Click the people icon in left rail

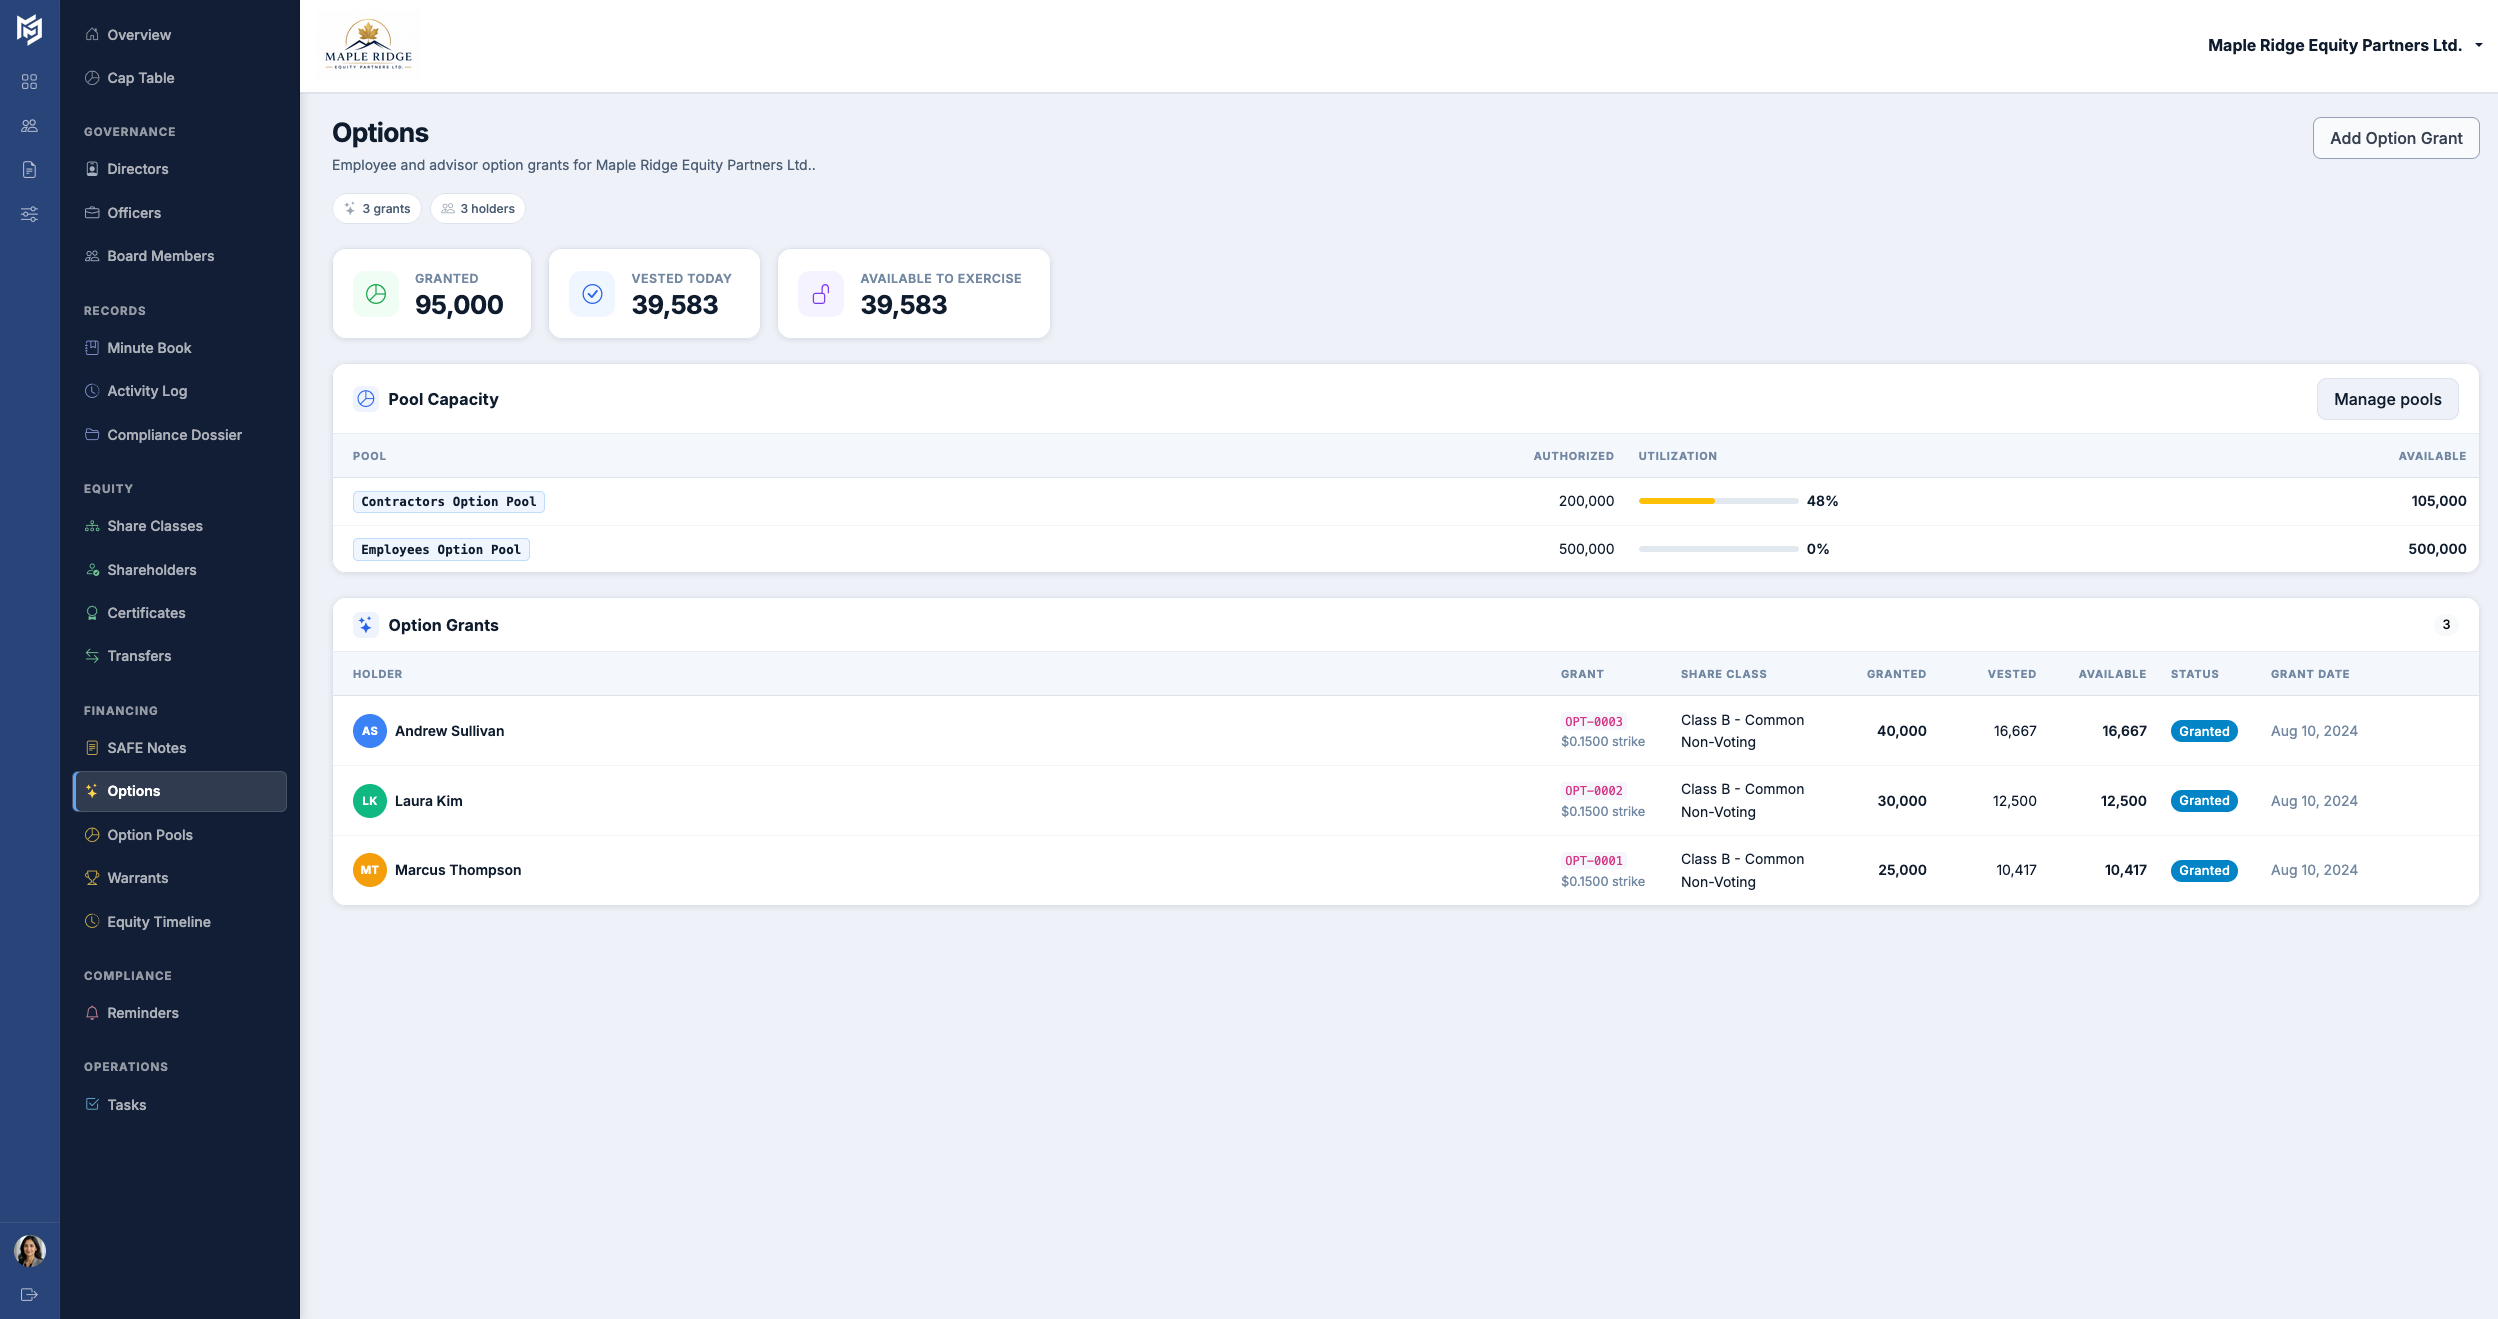(29, 126)
